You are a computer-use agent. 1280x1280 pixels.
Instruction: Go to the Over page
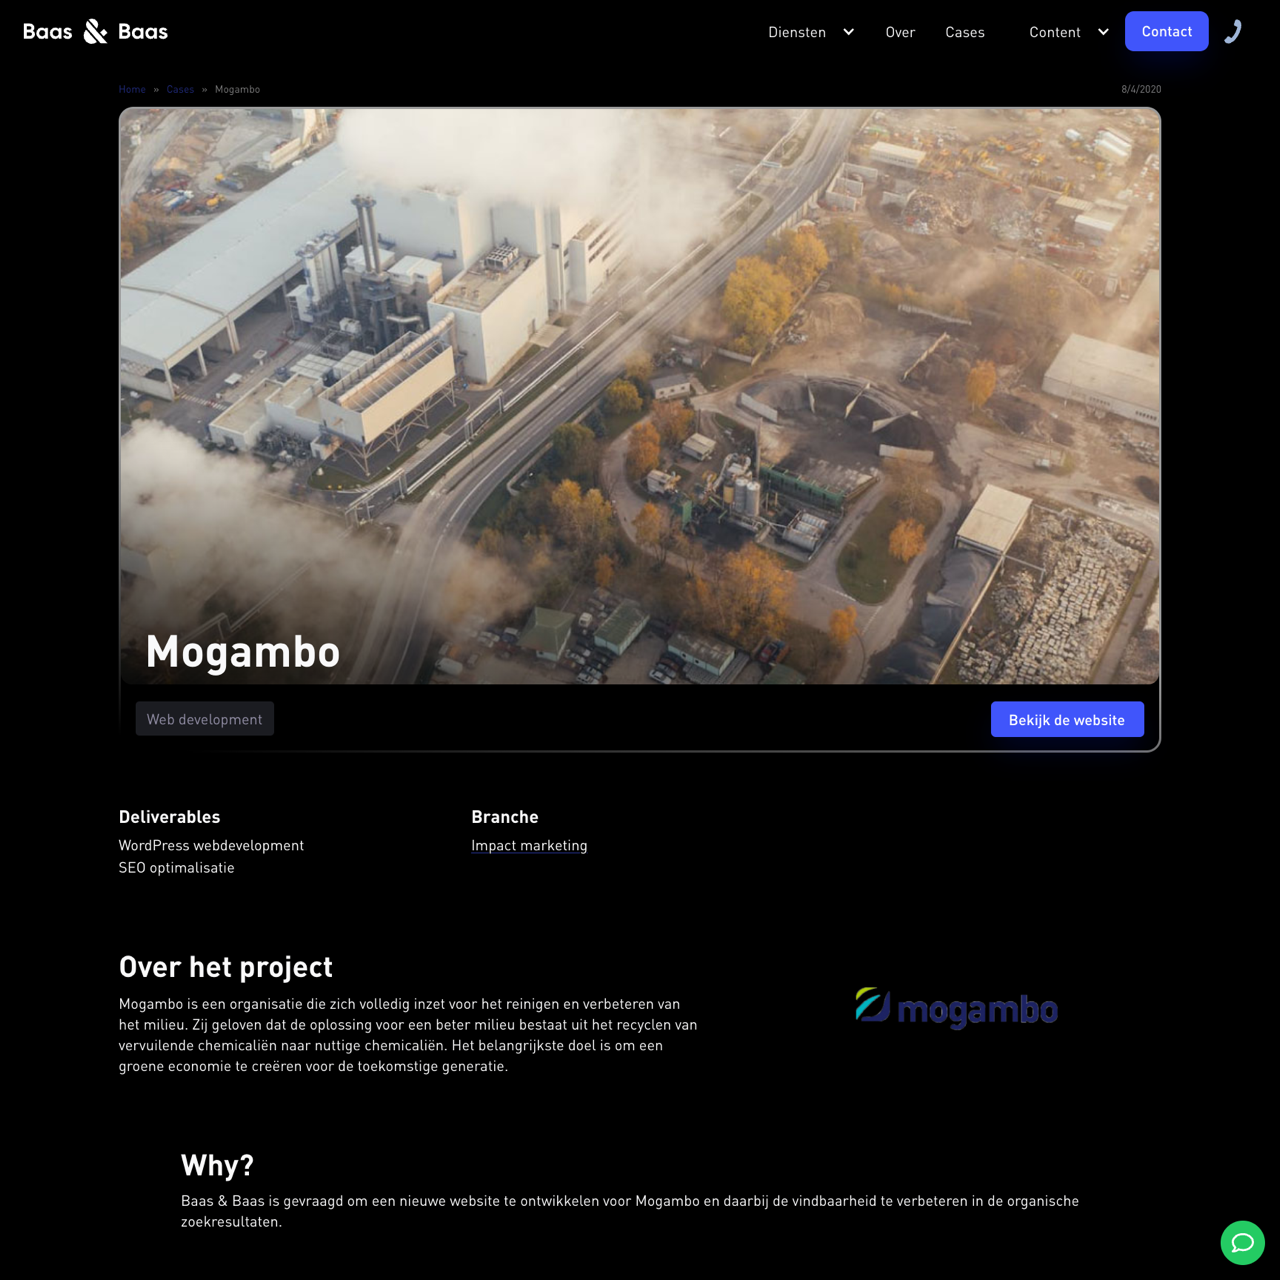tap(900, 32)
